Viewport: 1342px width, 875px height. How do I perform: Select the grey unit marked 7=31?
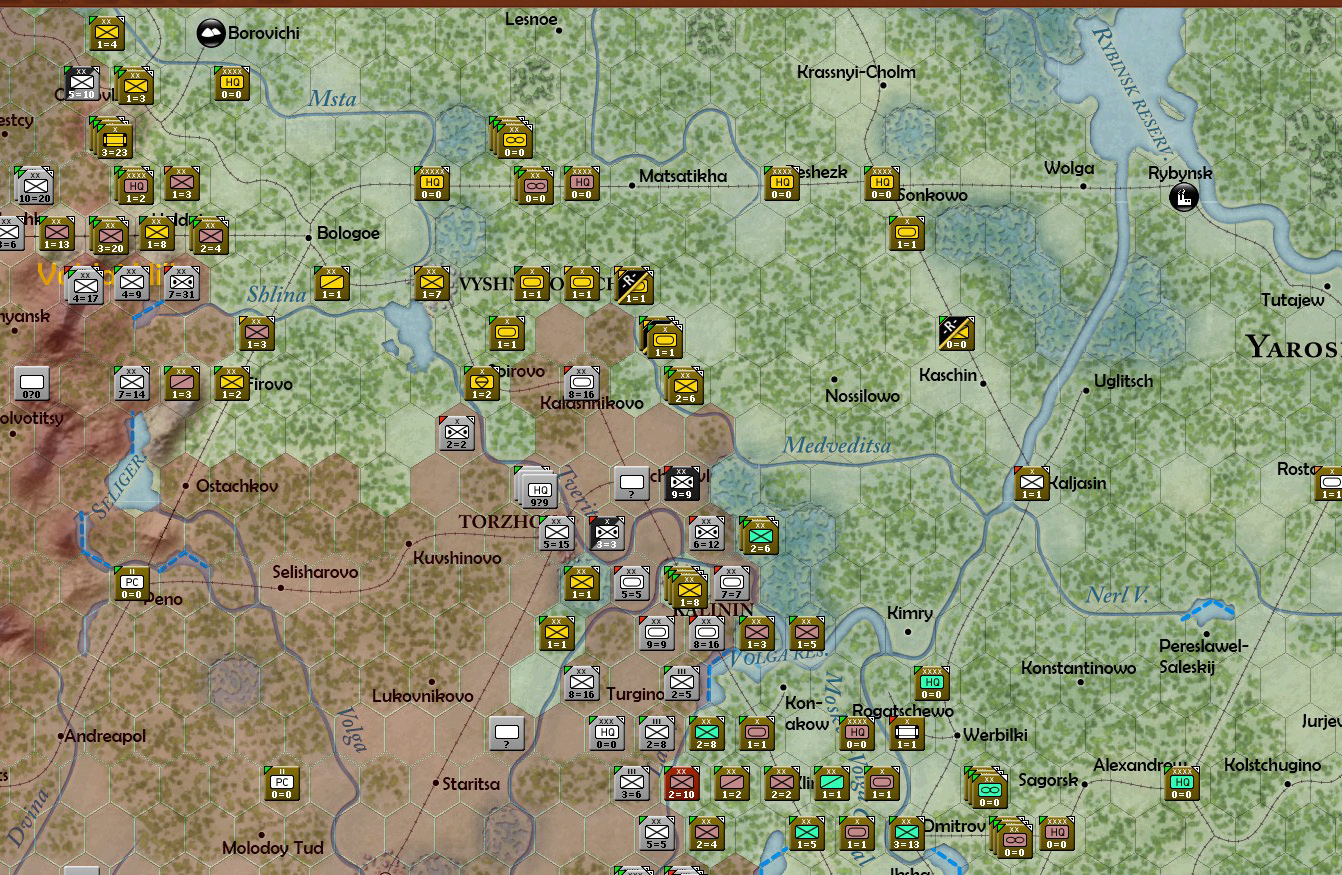click(181, 284)
